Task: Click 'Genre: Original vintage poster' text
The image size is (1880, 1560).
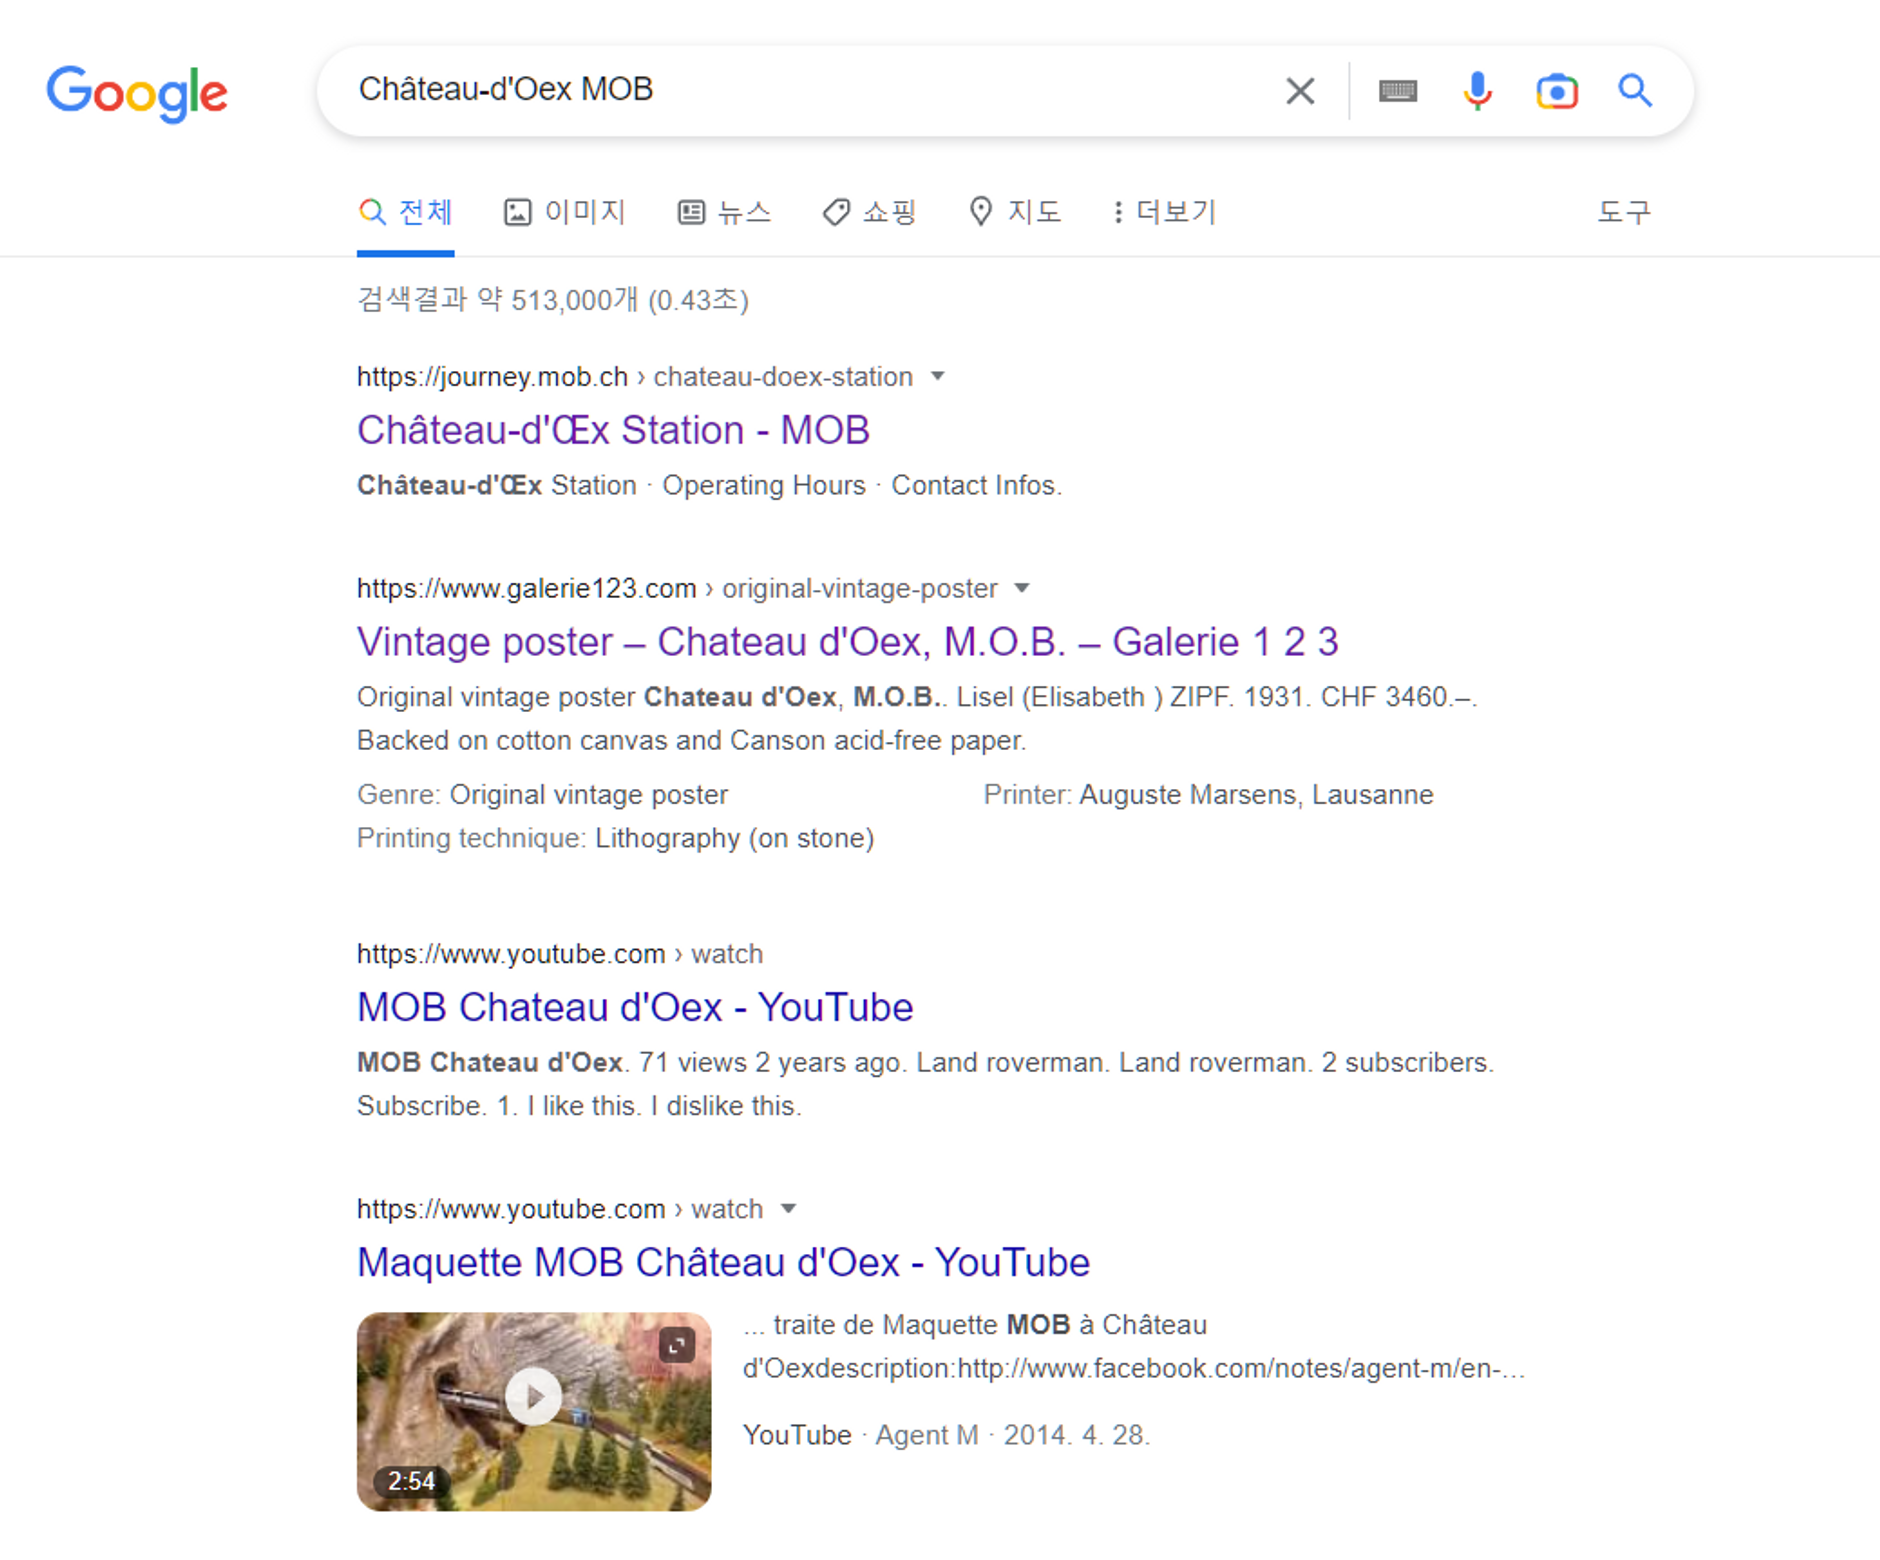Action: 542,795
